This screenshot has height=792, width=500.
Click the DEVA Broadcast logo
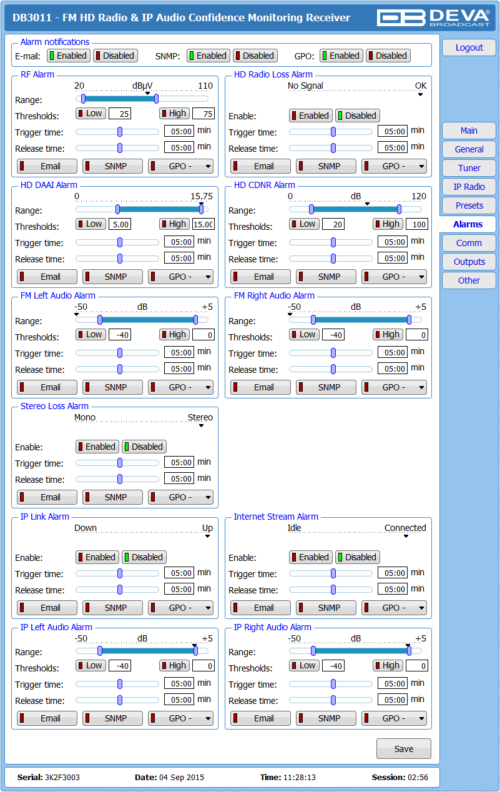click(x=433, y=18)
